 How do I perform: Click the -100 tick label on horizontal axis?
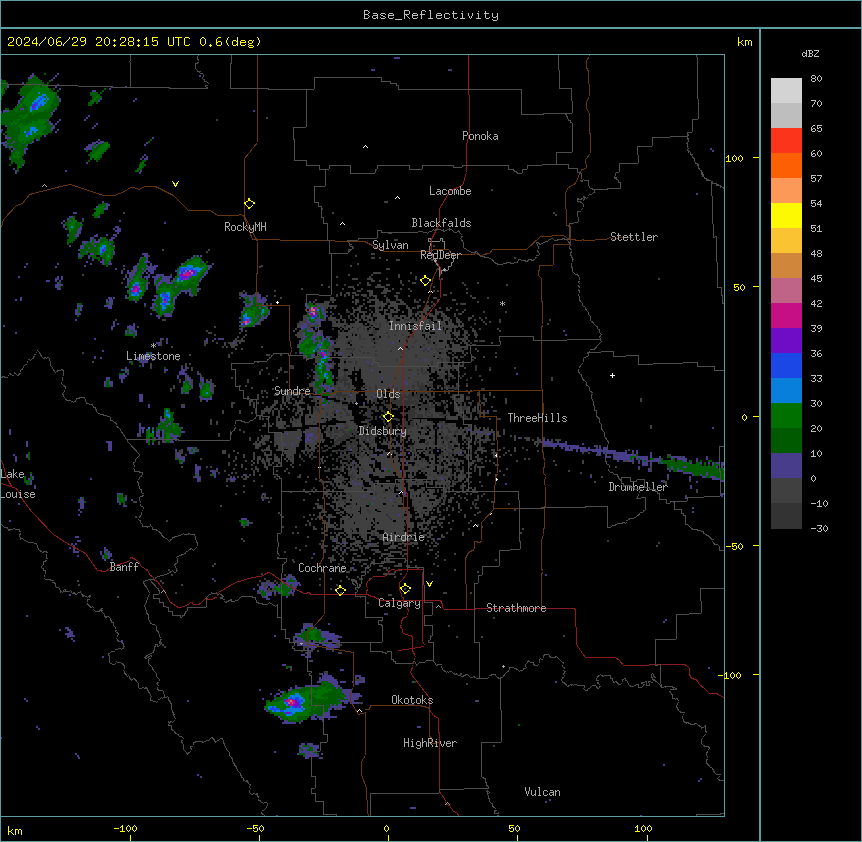tap(125, 829)
